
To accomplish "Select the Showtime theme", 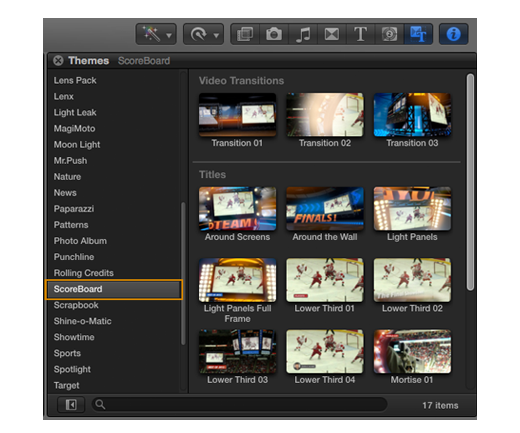I will pos(74,337).
